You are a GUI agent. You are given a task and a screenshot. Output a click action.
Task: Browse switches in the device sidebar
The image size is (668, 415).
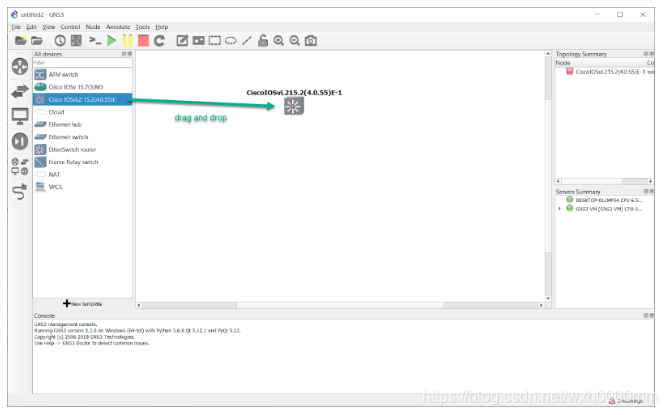tap(20, 91)
